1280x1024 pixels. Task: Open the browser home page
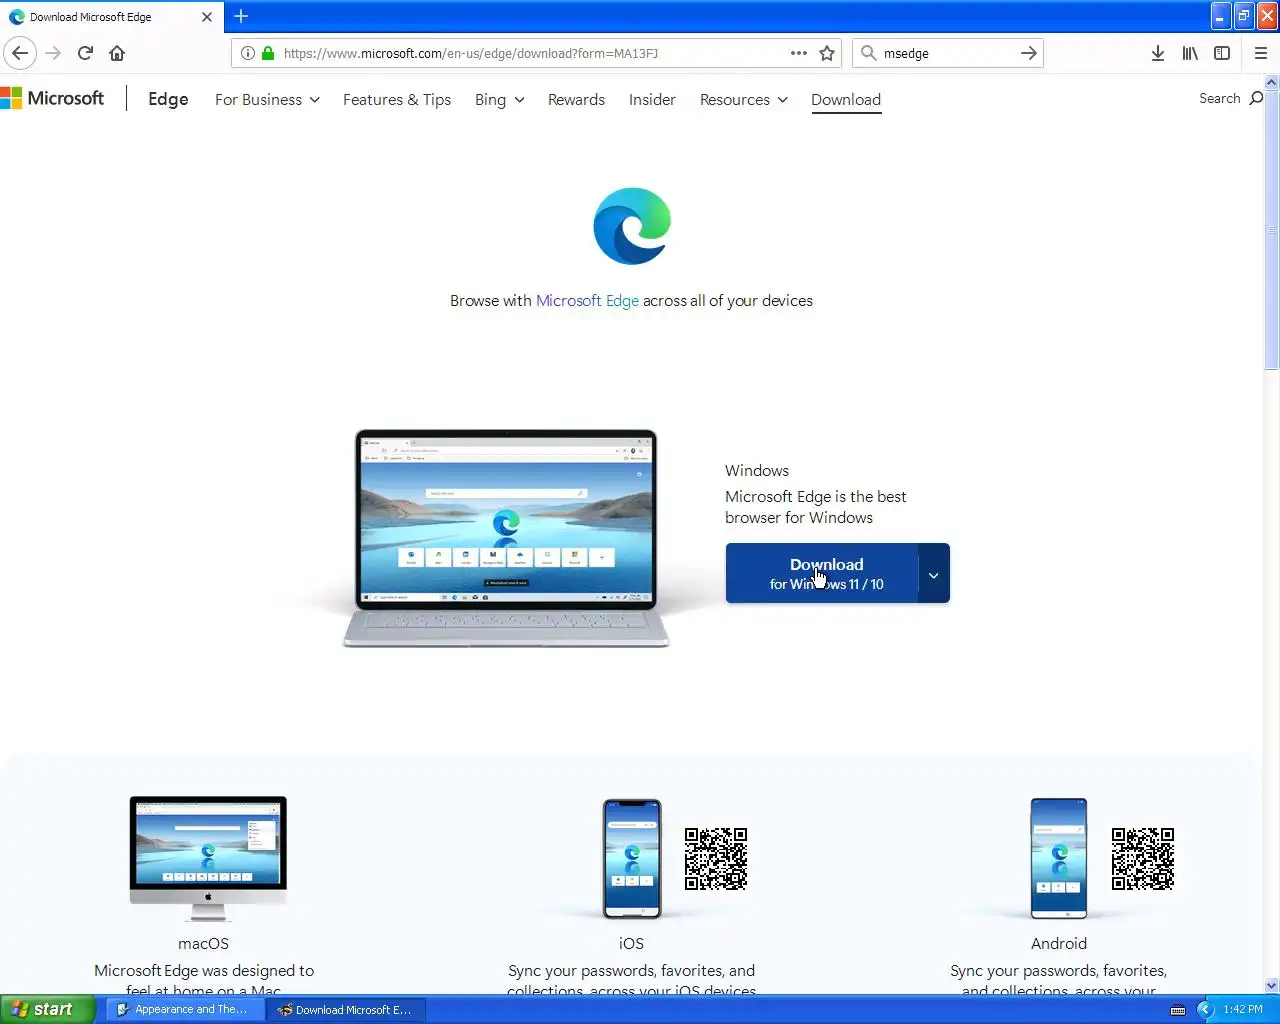[x=117, y=53]
